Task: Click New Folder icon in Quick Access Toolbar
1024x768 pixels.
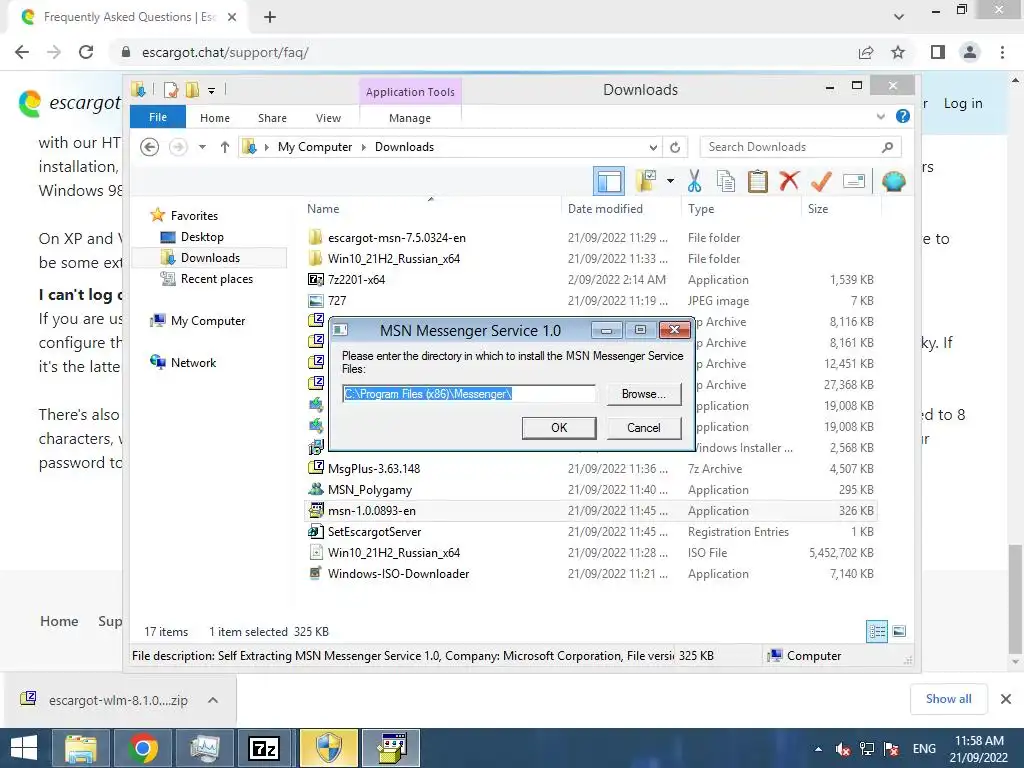Action: (x=192, y=90)
